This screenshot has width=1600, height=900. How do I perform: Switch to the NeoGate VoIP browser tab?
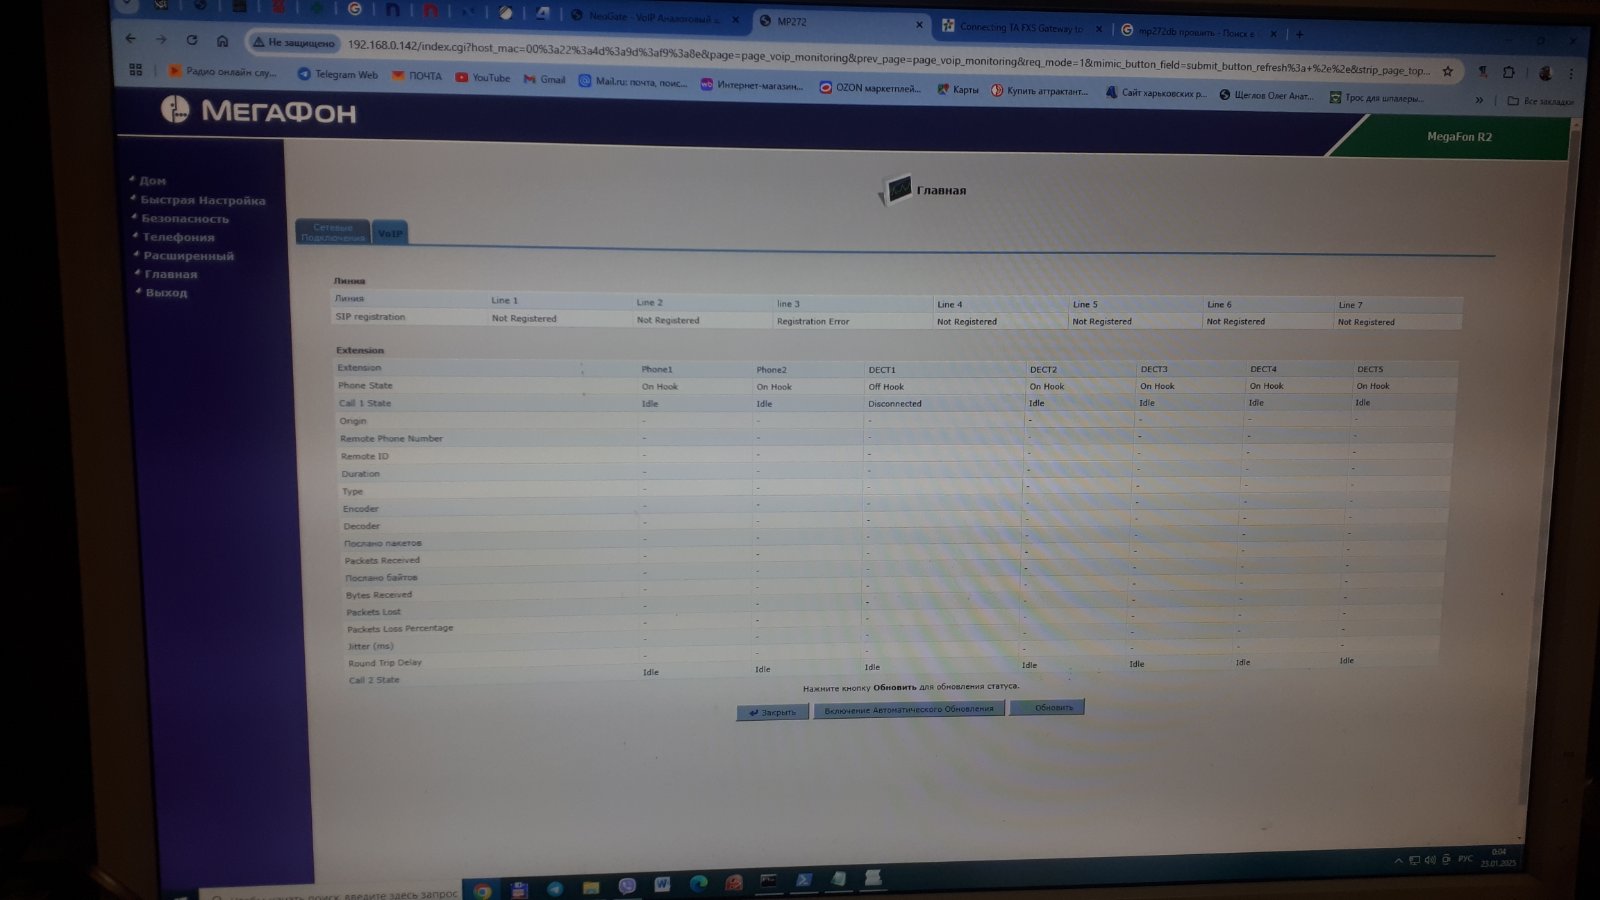point(654,17)
